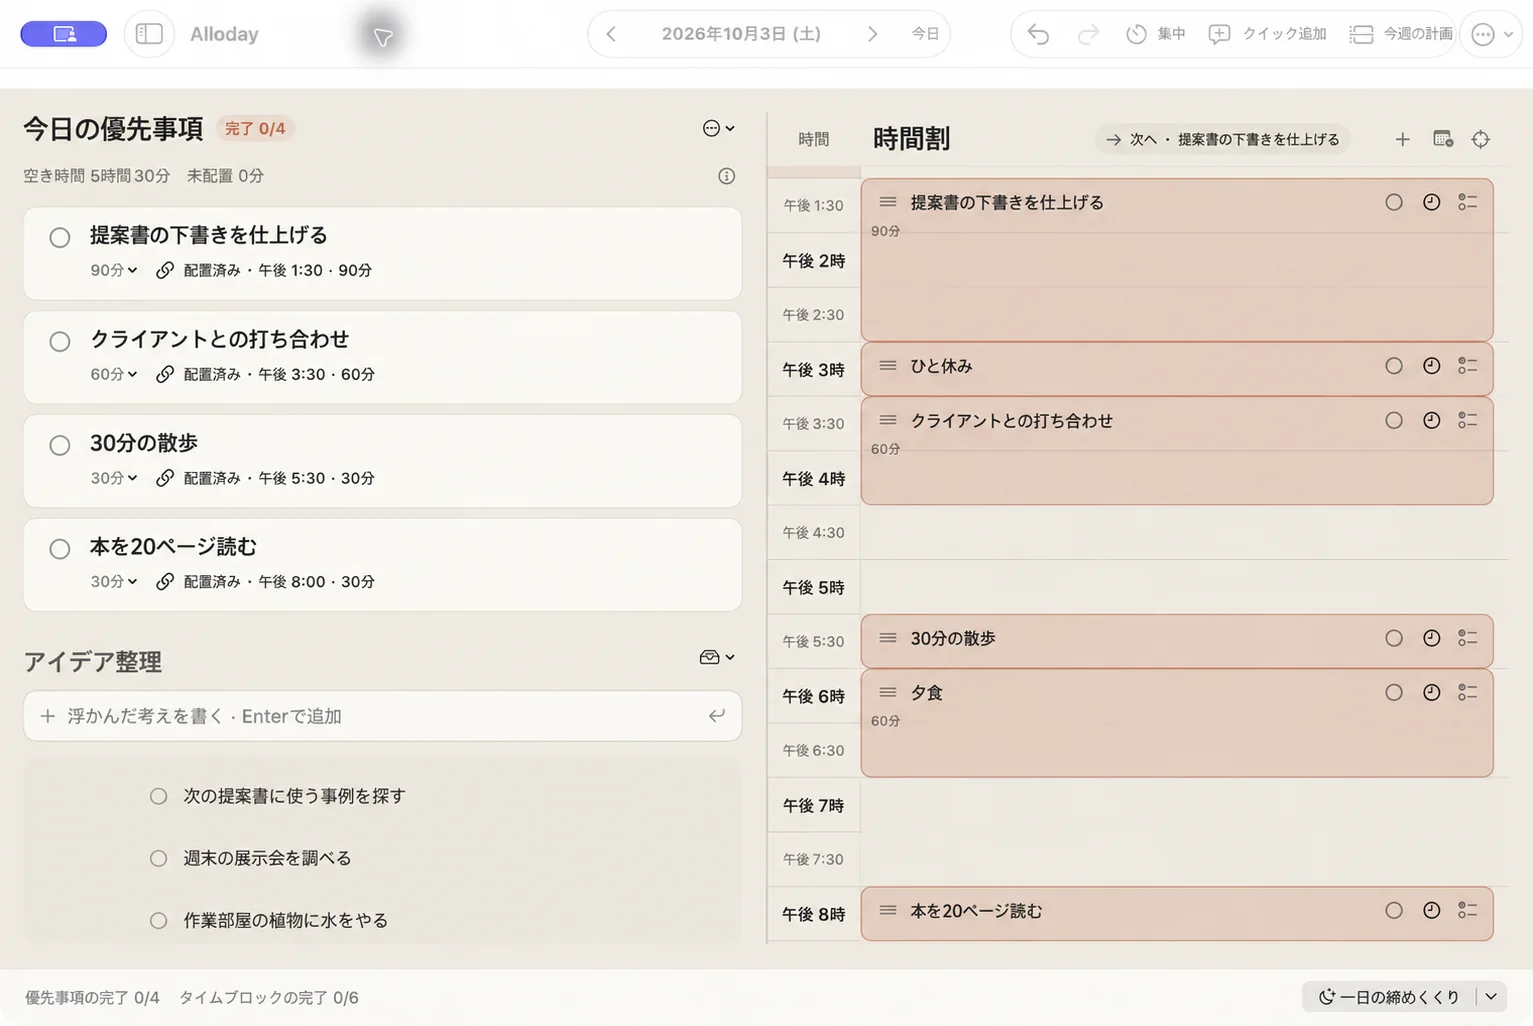Undo the last action
The width and height of the screenshot is (1533, 1026).
pyautogui.click(x=1038, y=35)
